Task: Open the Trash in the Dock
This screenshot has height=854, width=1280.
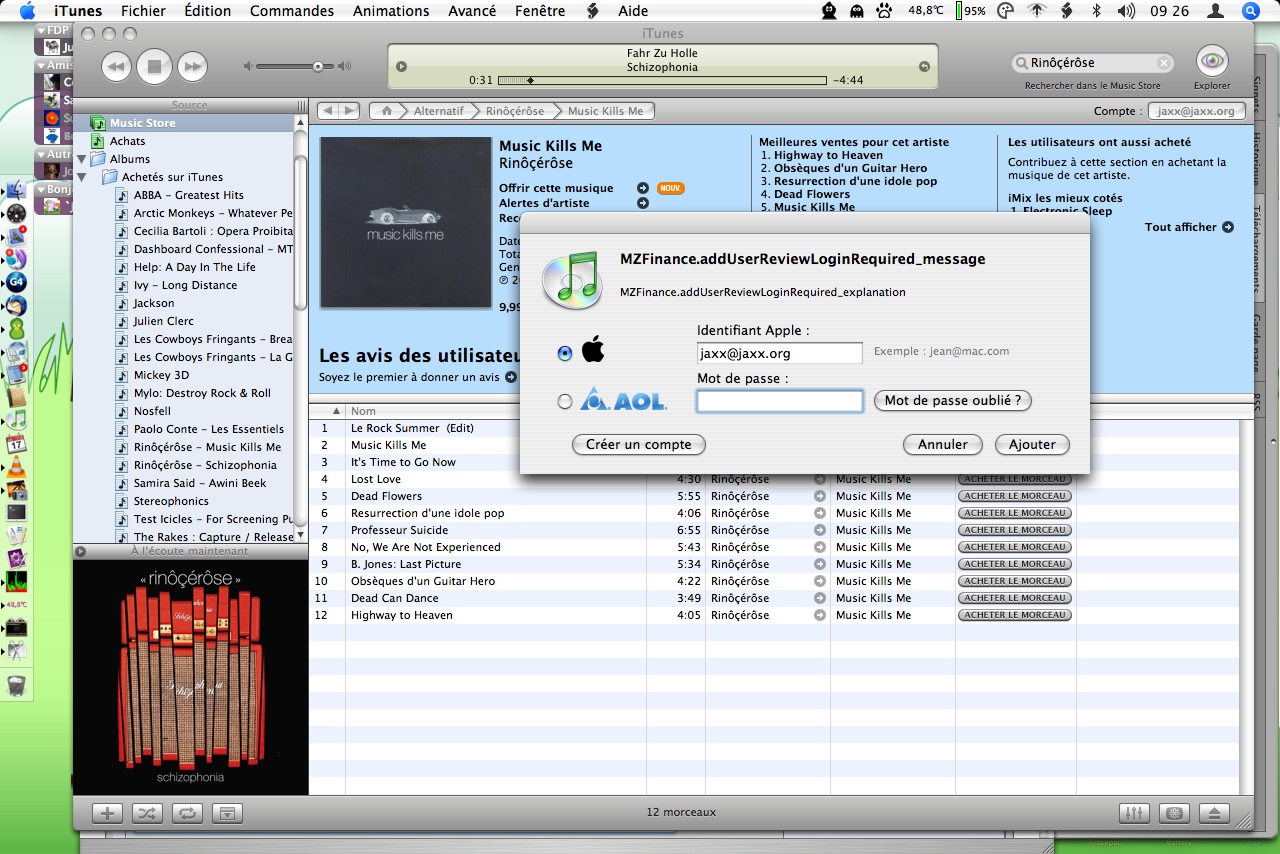Action: pos(16,686)
